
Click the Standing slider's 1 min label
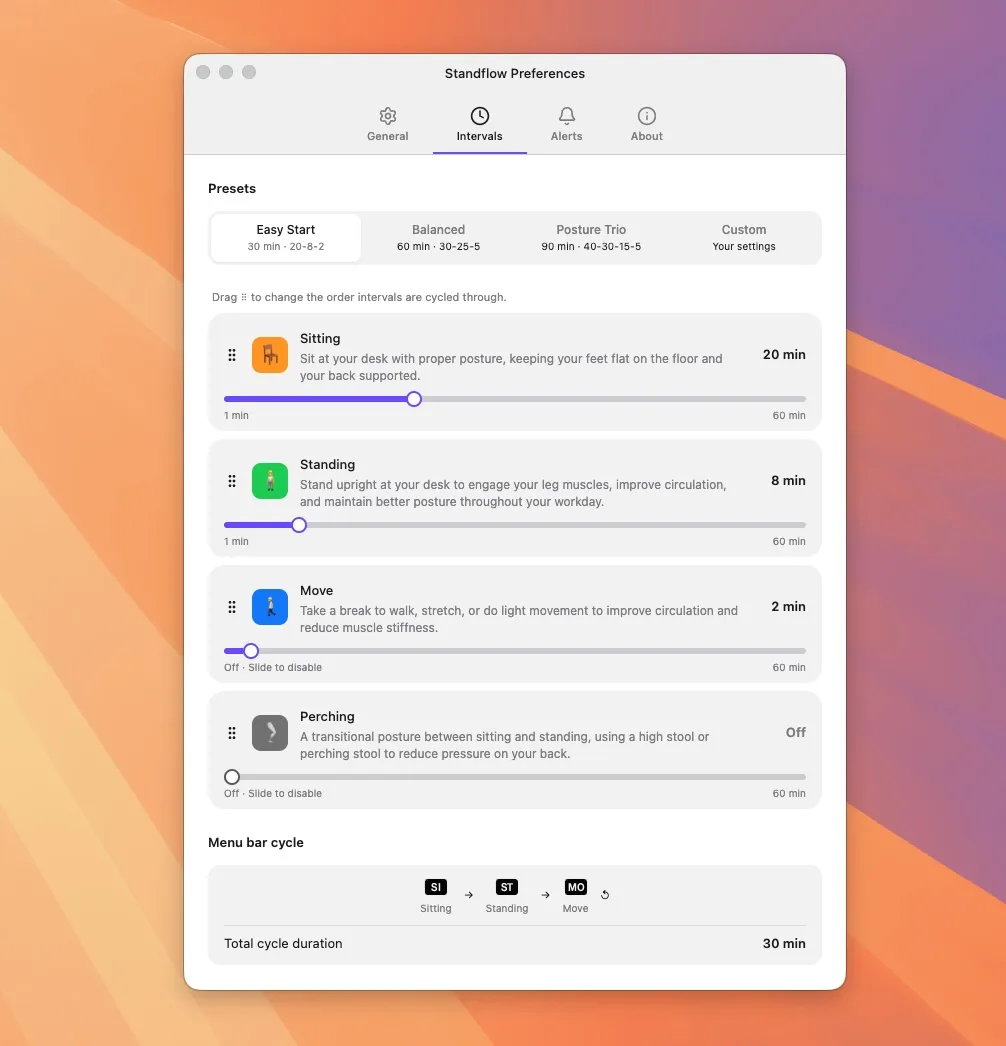236,541
